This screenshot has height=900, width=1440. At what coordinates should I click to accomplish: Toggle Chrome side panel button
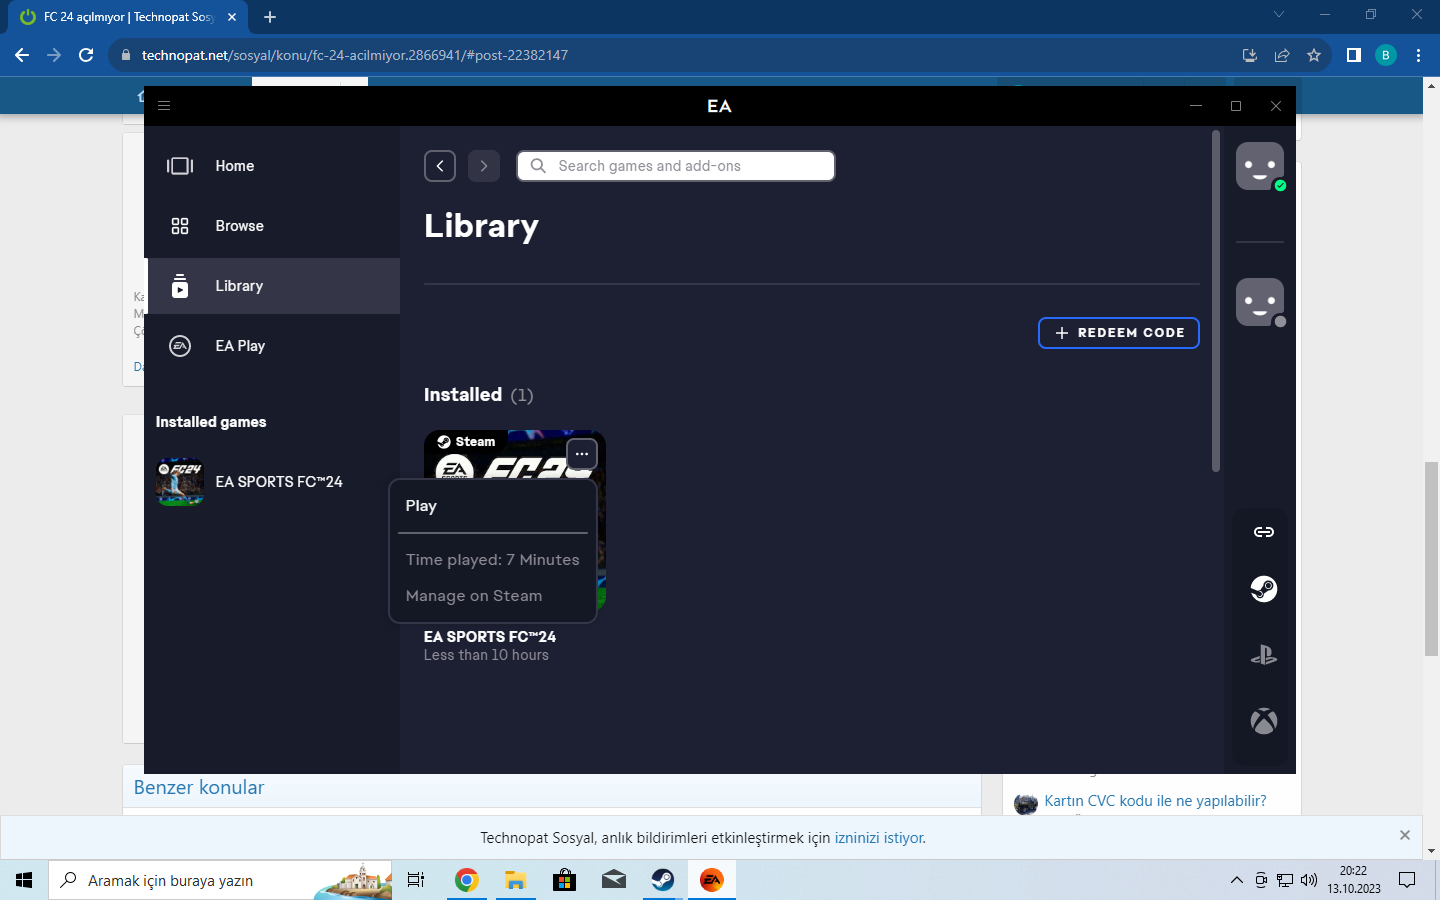coord(1354,55)
